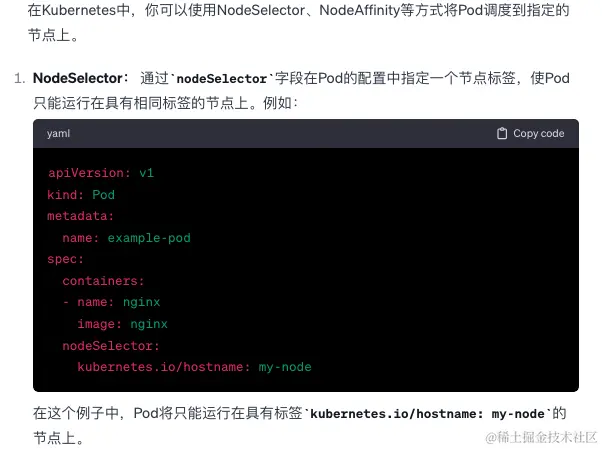Click the "name: example-pod" code line
This screenshot has width=602, height=449.
click(126, 238)
